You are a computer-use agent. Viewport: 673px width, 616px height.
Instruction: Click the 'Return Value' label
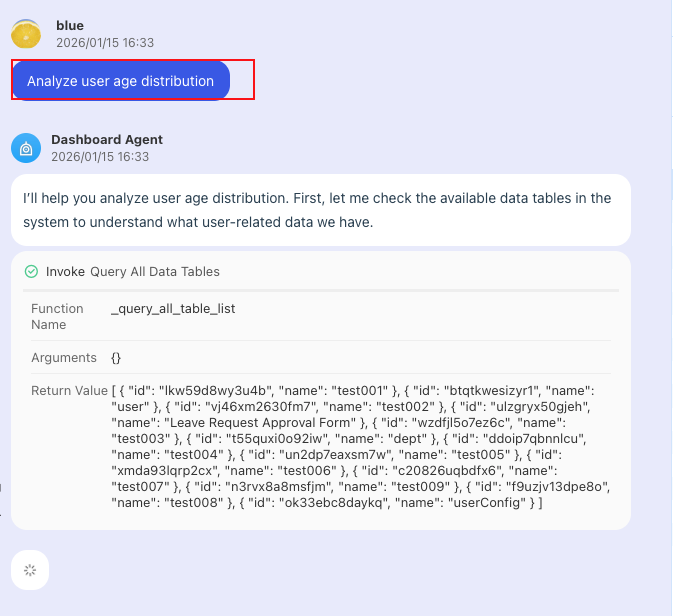click(69, 390)
